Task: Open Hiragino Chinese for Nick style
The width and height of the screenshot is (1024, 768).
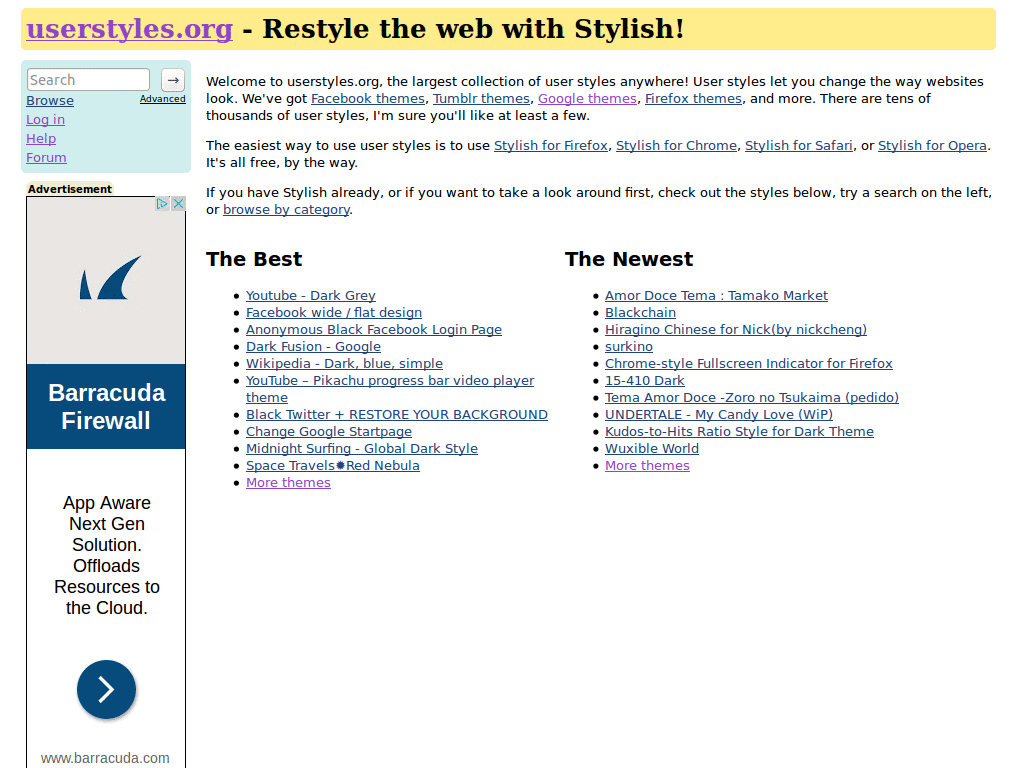Action: click(735, 330)
